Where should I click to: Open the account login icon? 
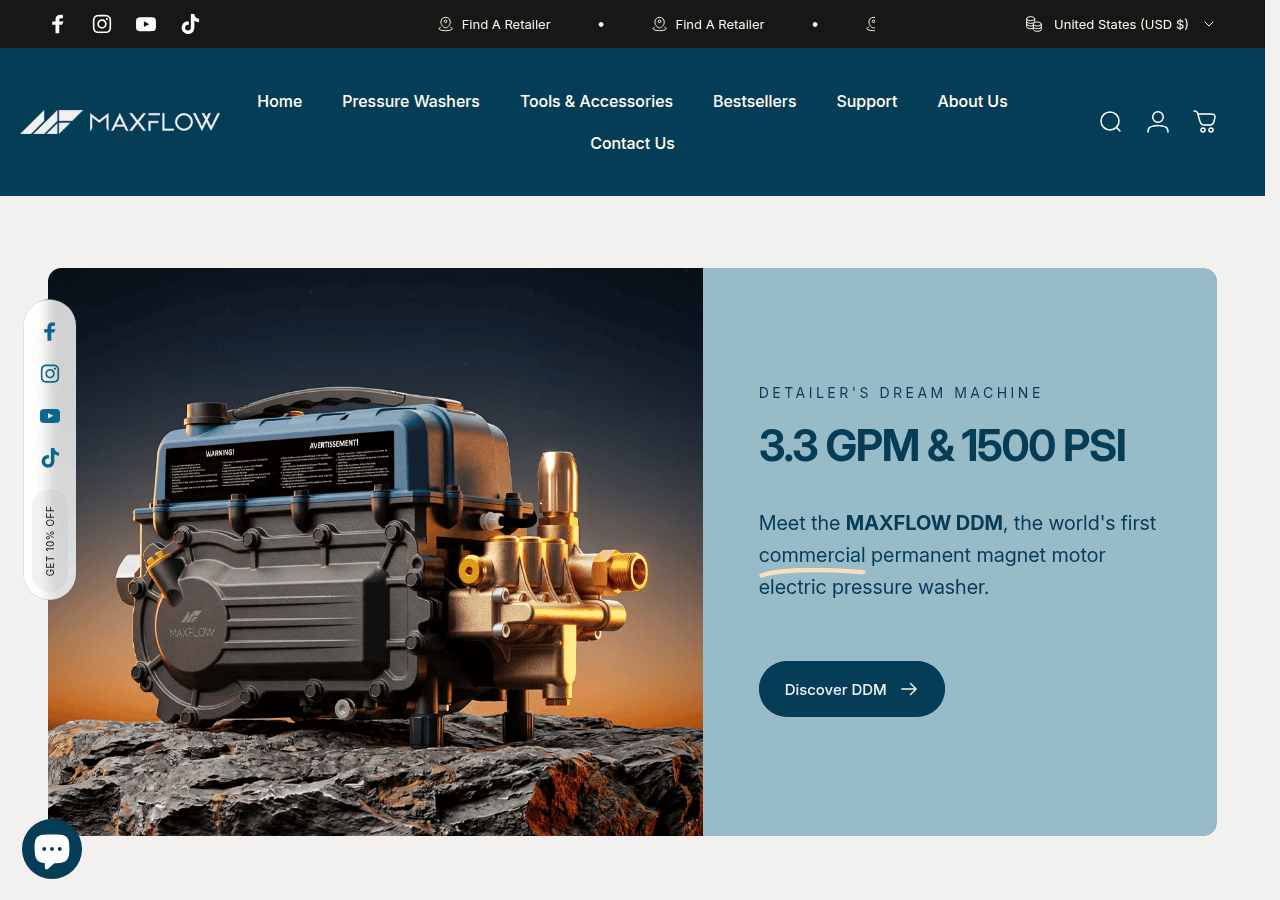[1158, 122]
